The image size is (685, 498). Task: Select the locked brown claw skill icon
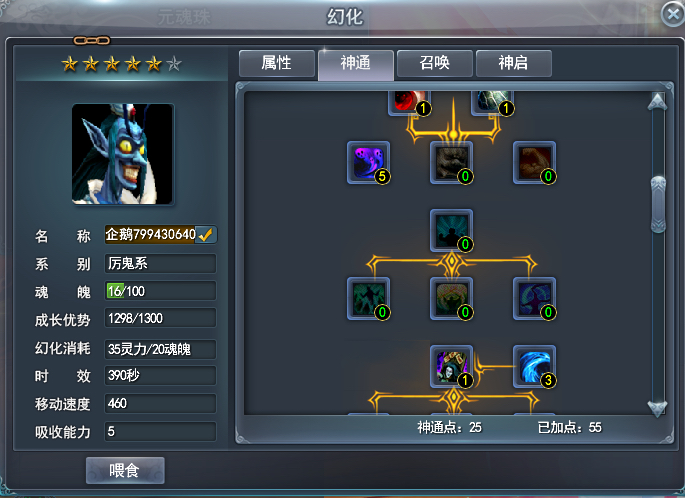click(x=534, y=163)
